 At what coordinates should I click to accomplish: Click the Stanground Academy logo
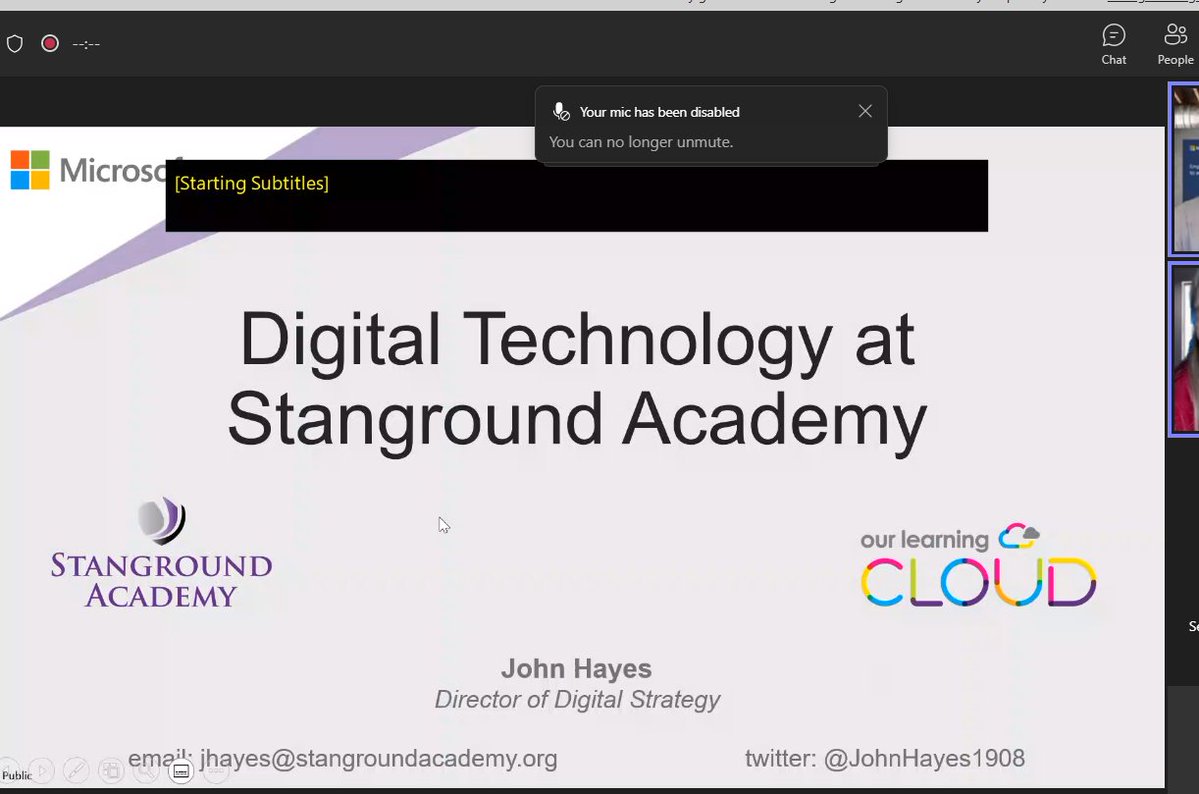point(161,553)
